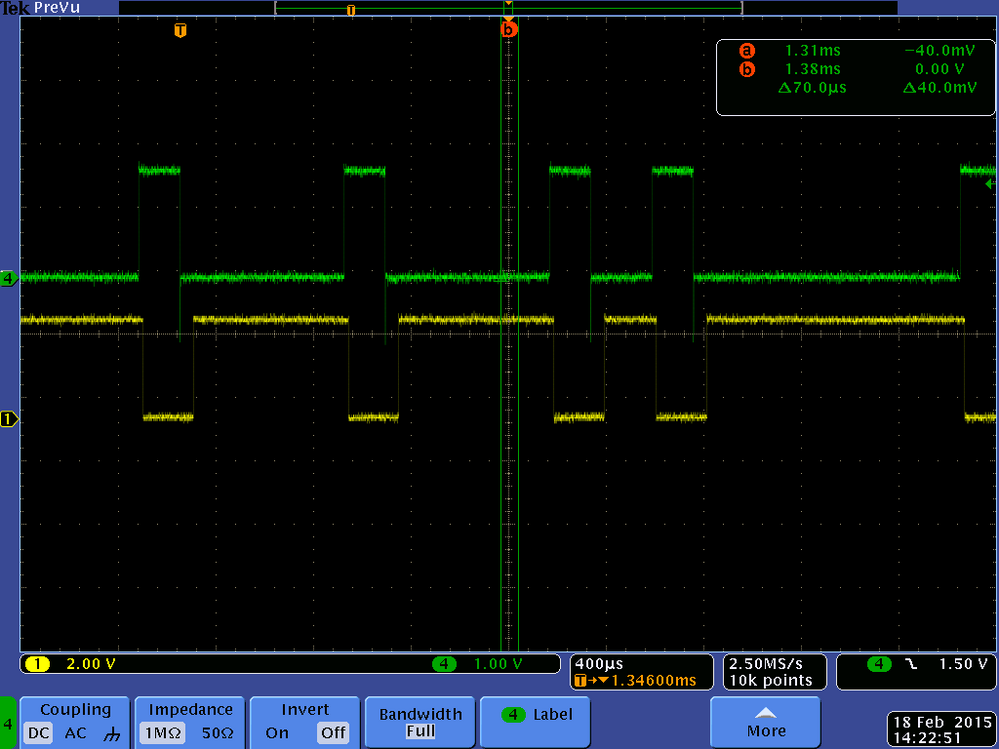Viewport: 999px width, 749px height.
Task: Click the channel 4 badge in the 1.50 V trigger readout
Action: click(x=879, y=664)
